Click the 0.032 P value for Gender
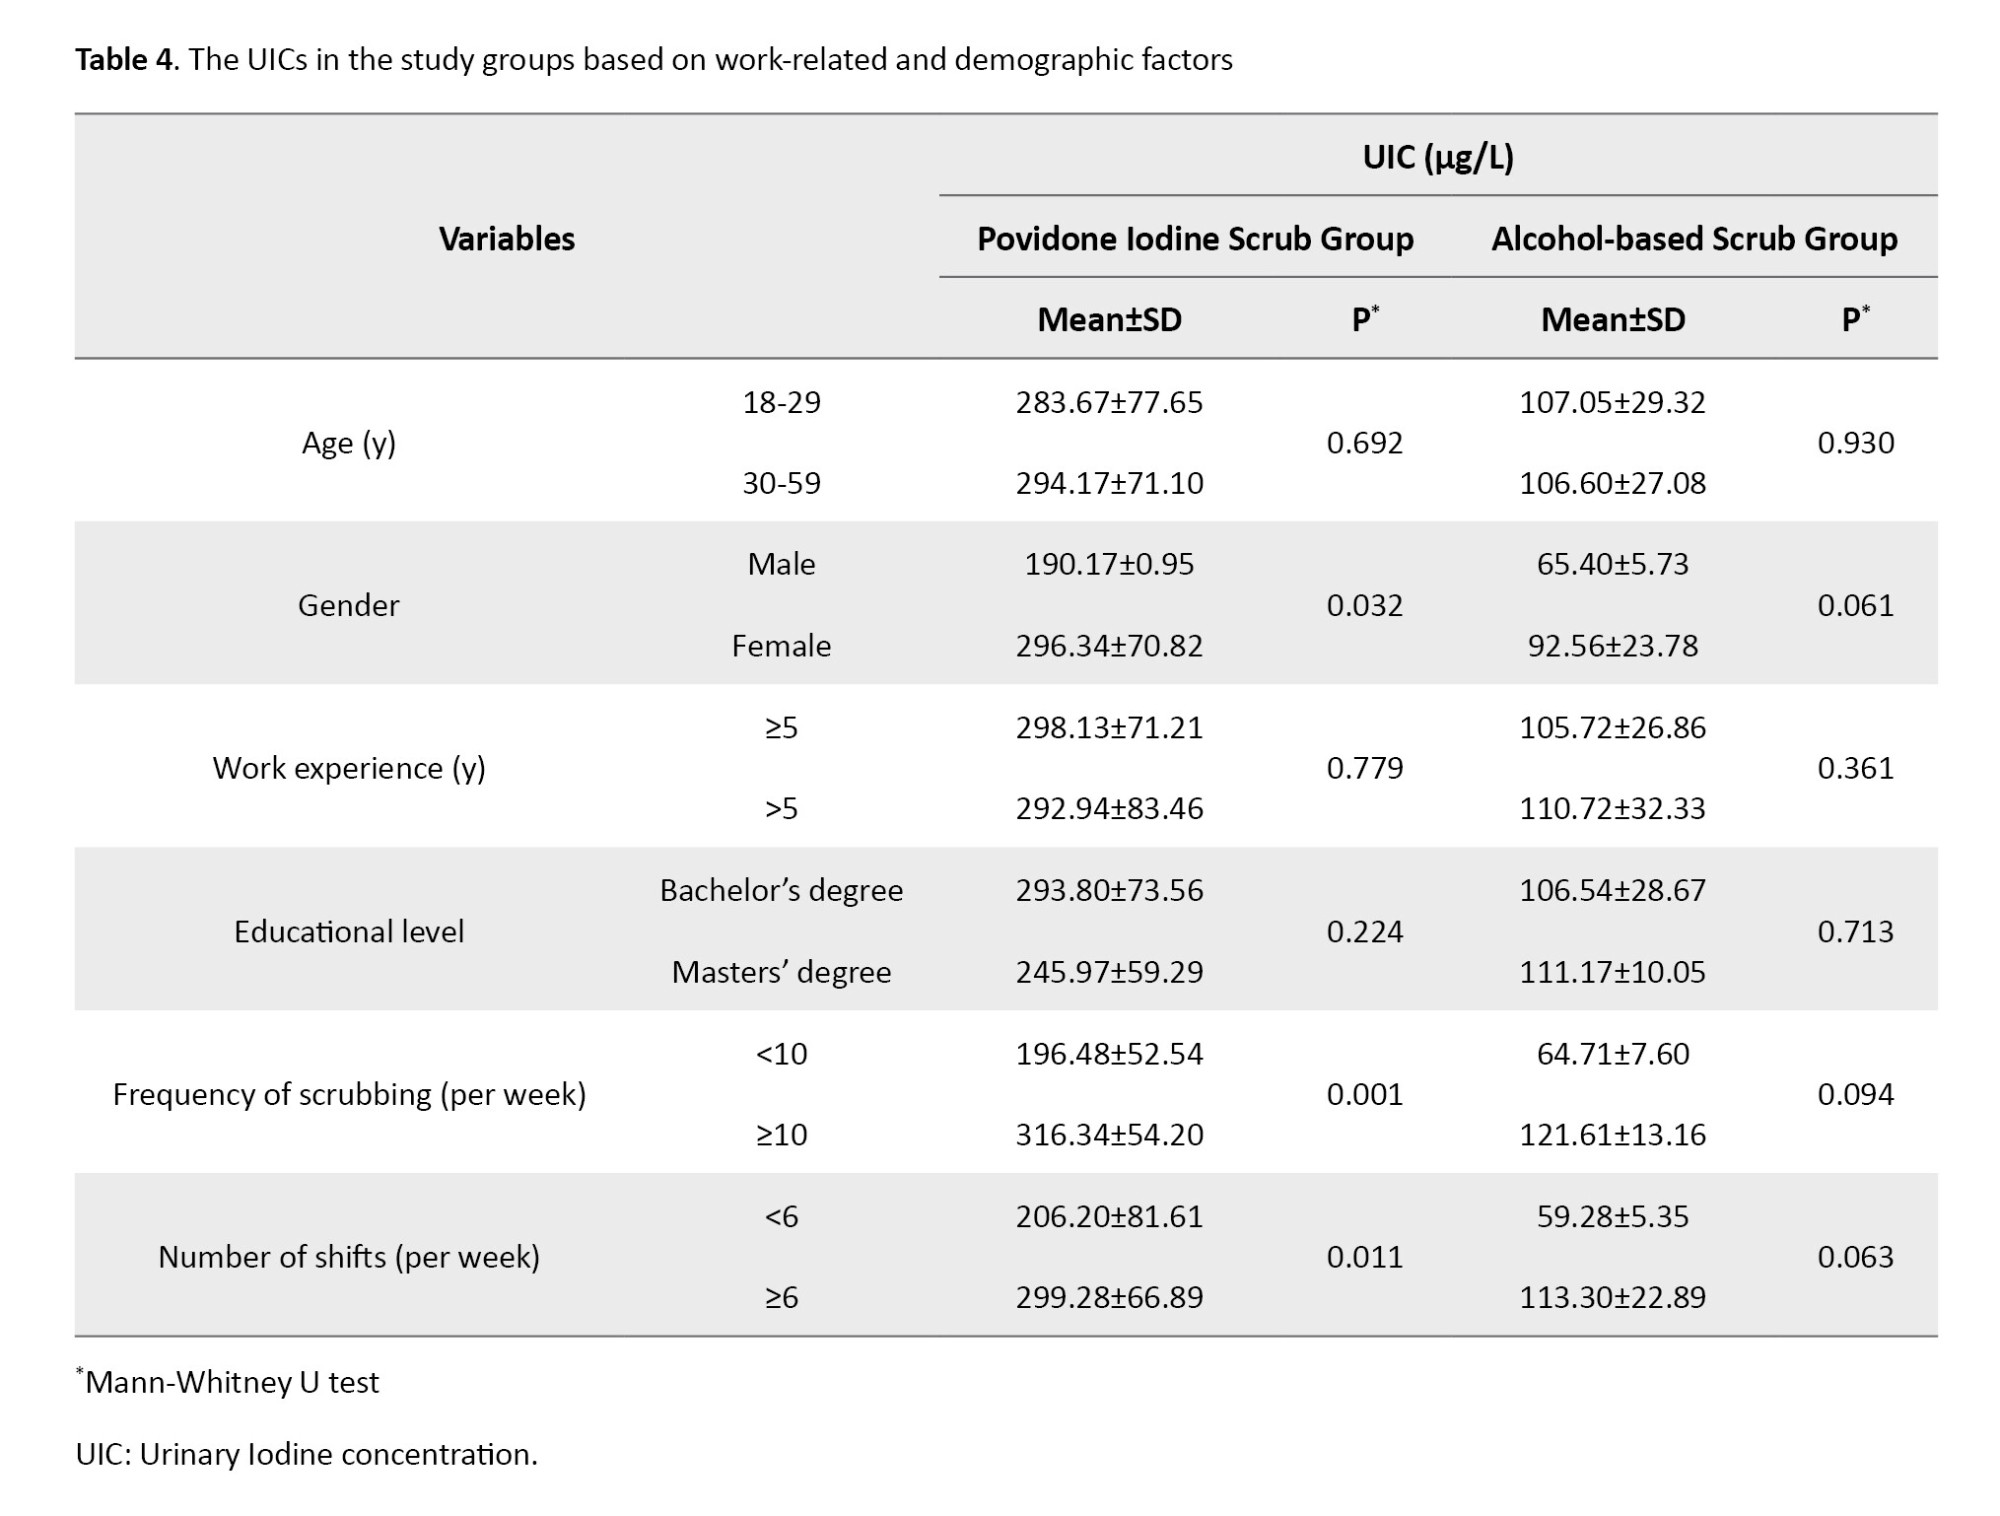The image size is (2000, 1516). click(x=1364, y=605)
